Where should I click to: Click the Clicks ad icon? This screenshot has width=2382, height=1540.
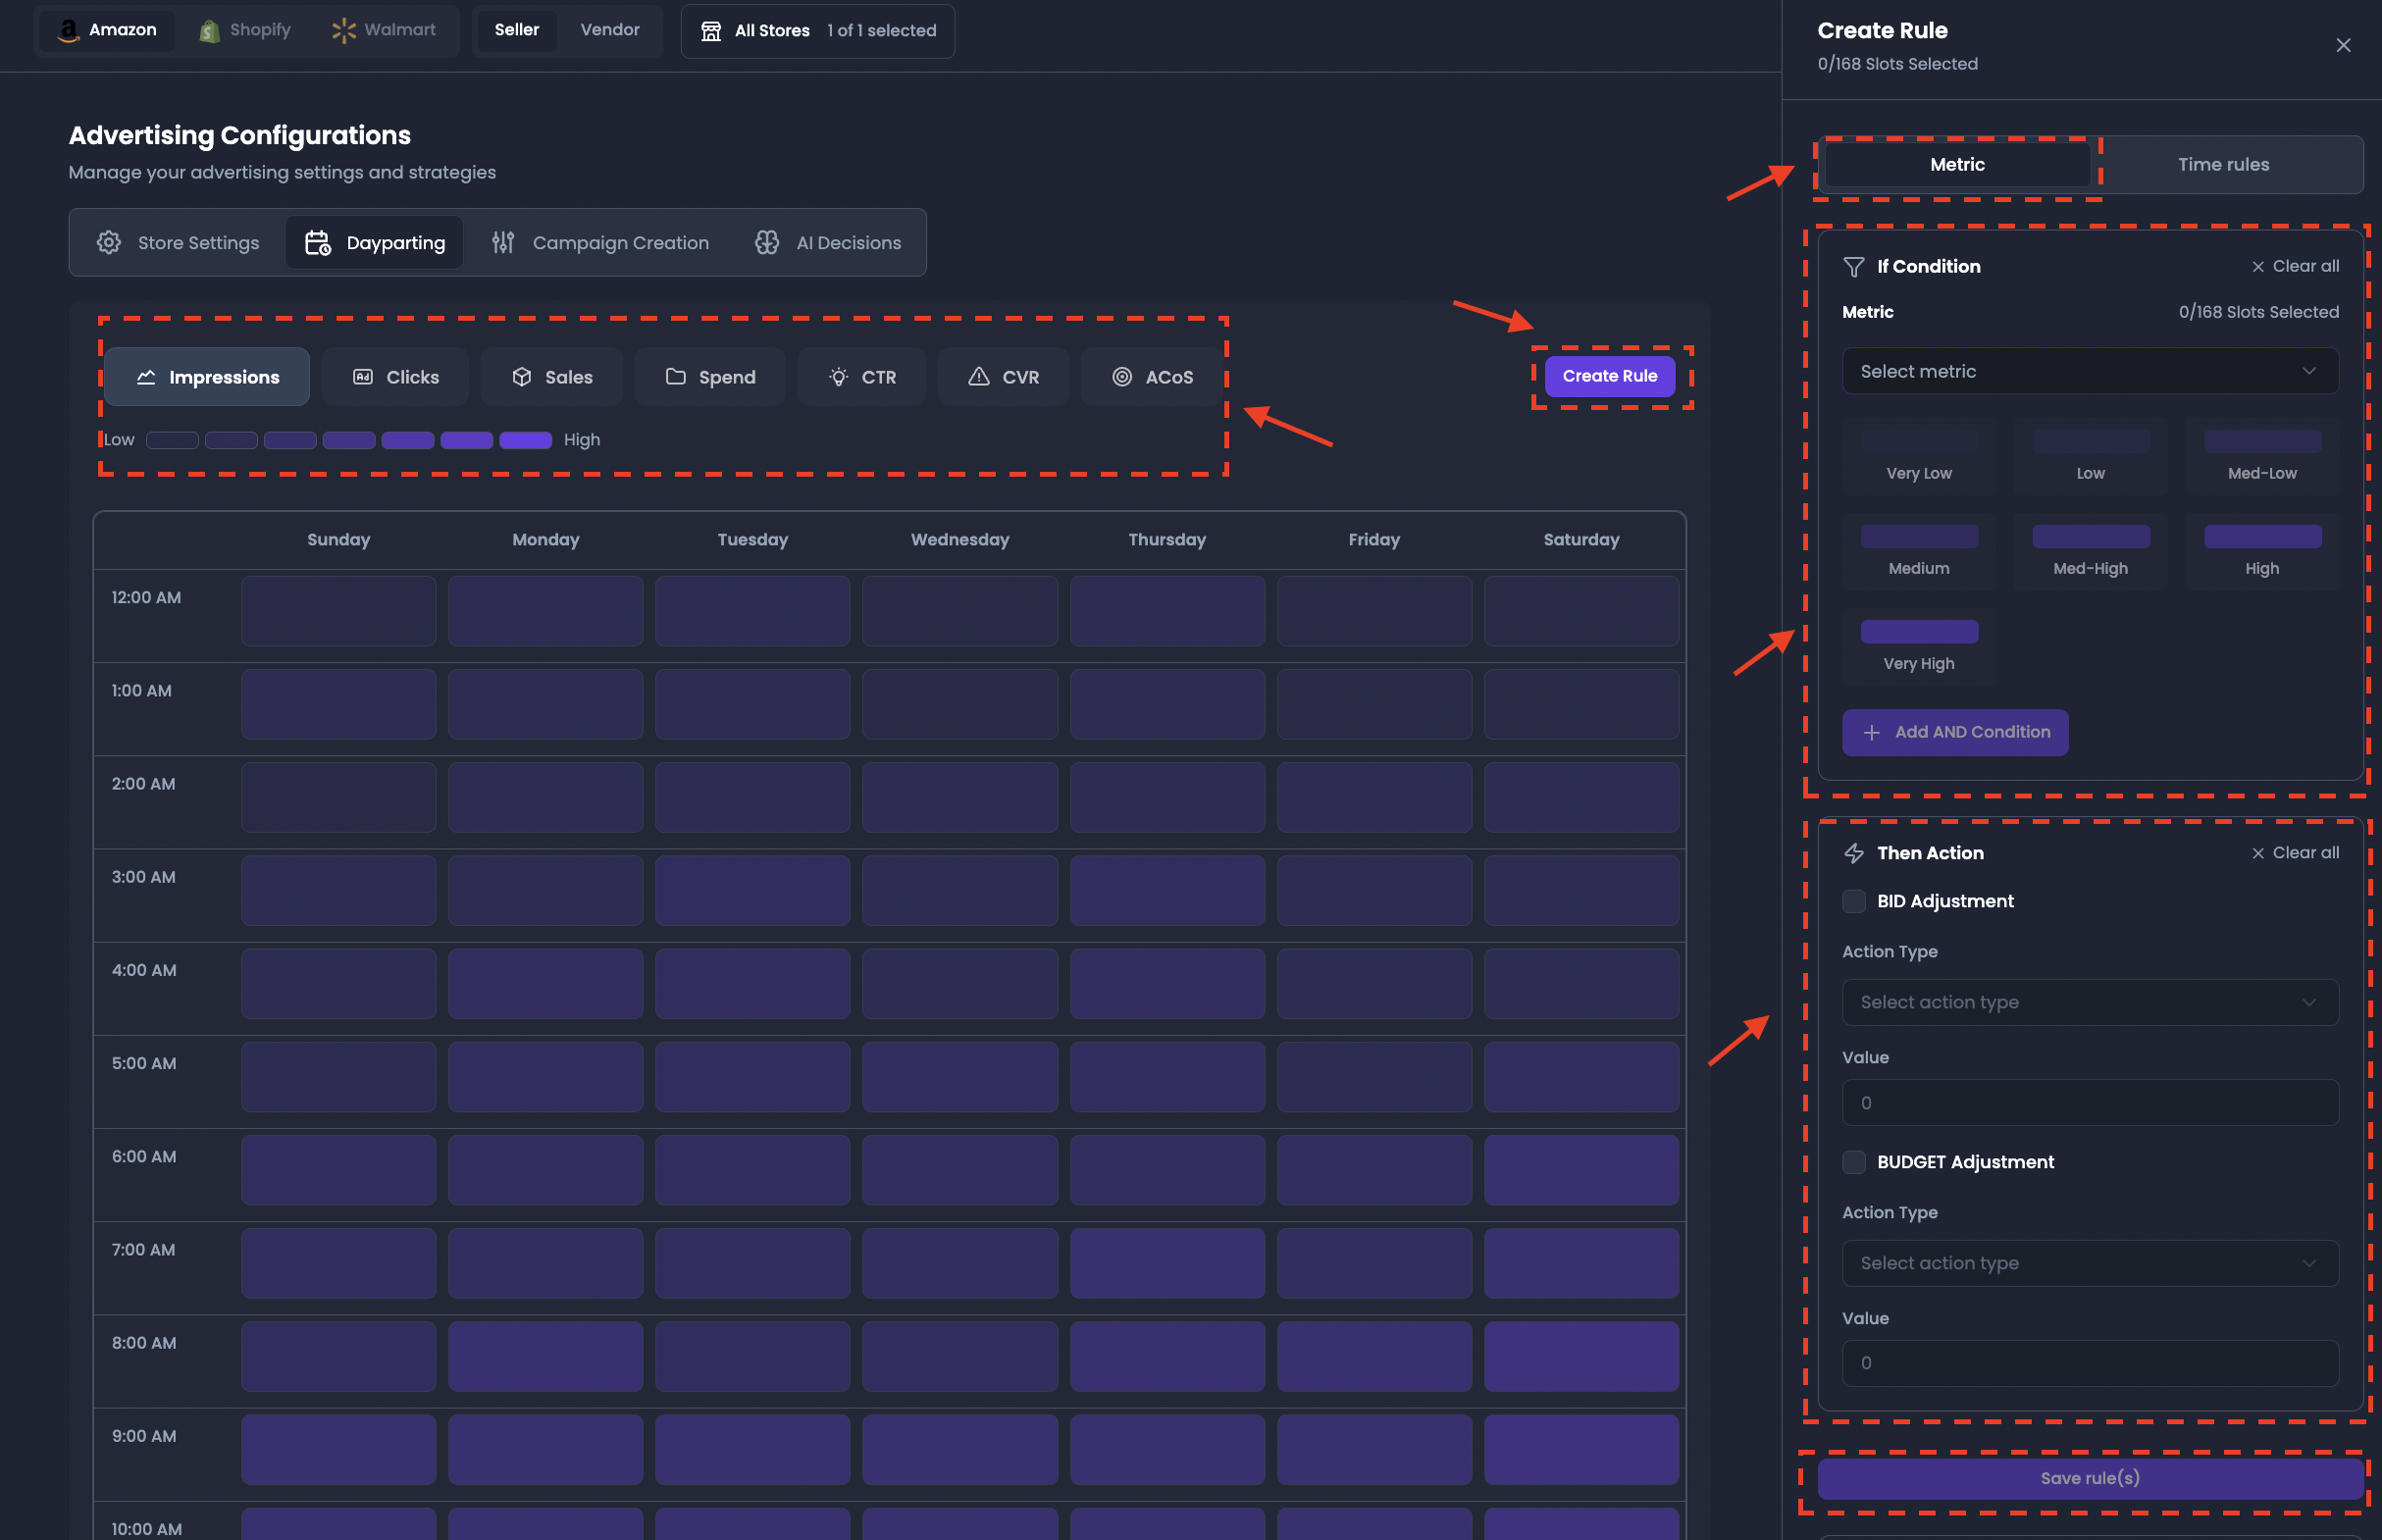(x=363, y=377)
